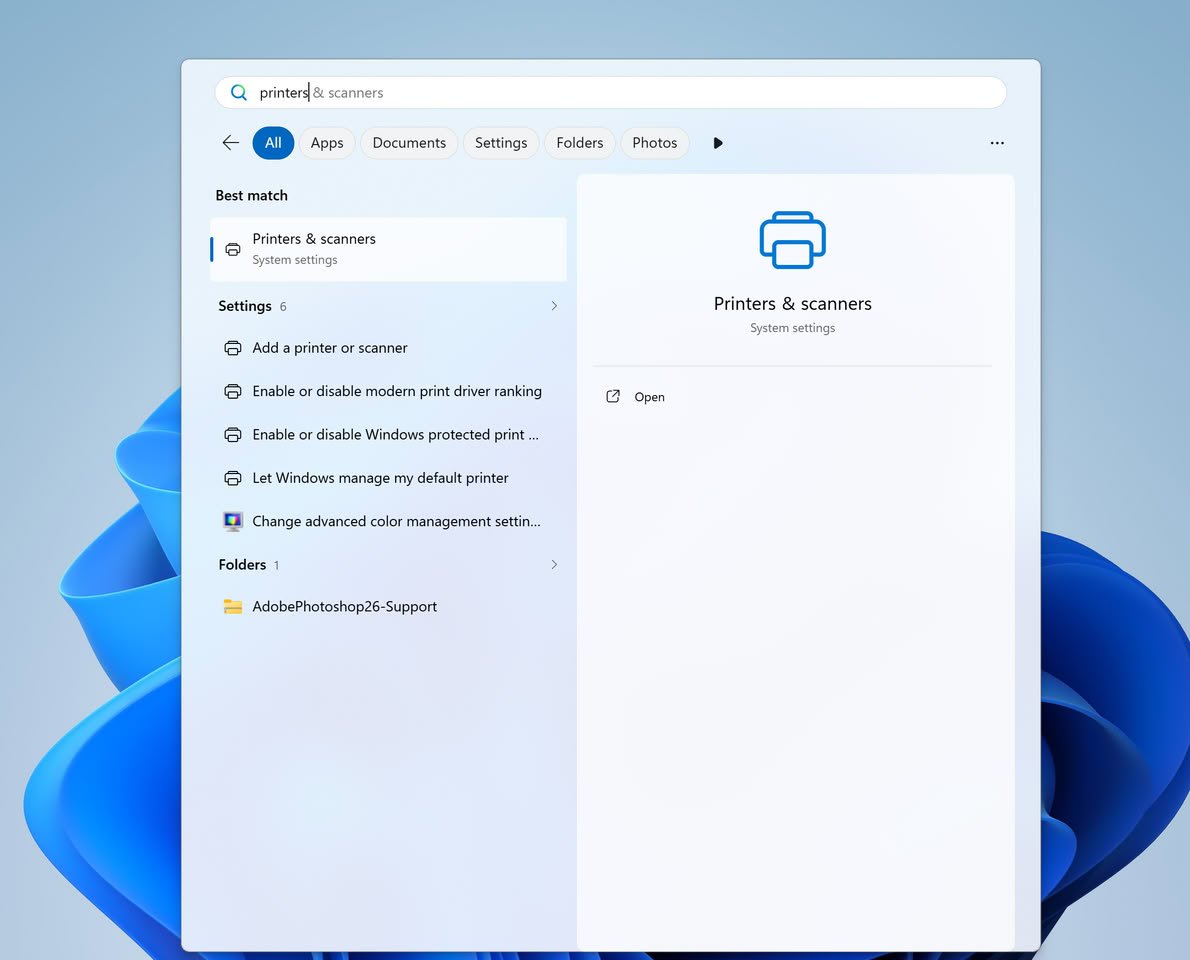
Task: Click color management monitor icon
Action: point(233,521)
